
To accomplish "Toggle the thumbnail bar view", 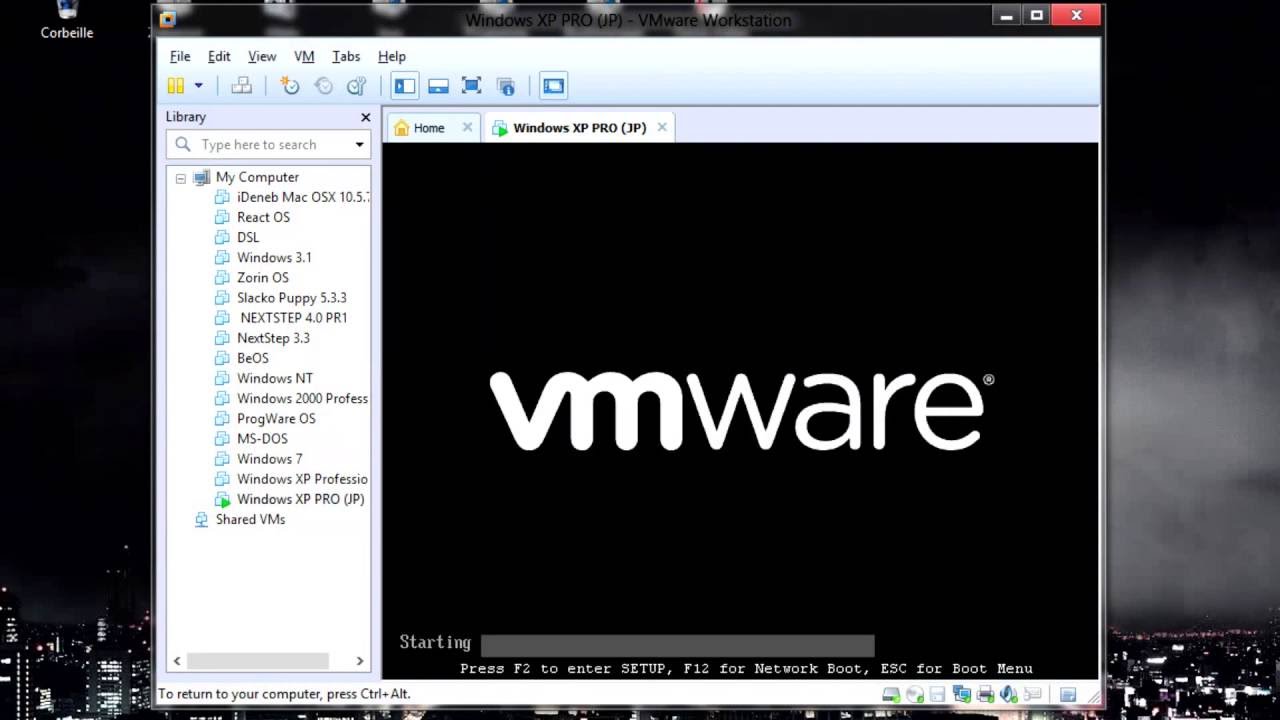I will pos(438,86).
